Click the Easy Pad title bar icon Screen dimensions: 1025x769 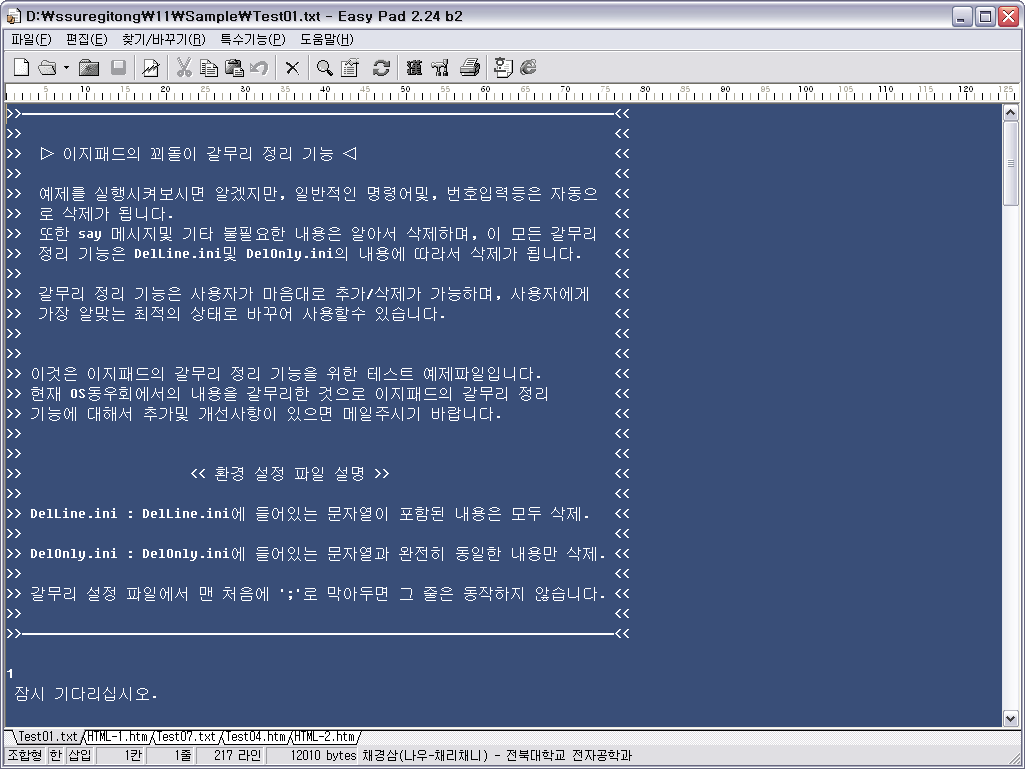point(14,16)
